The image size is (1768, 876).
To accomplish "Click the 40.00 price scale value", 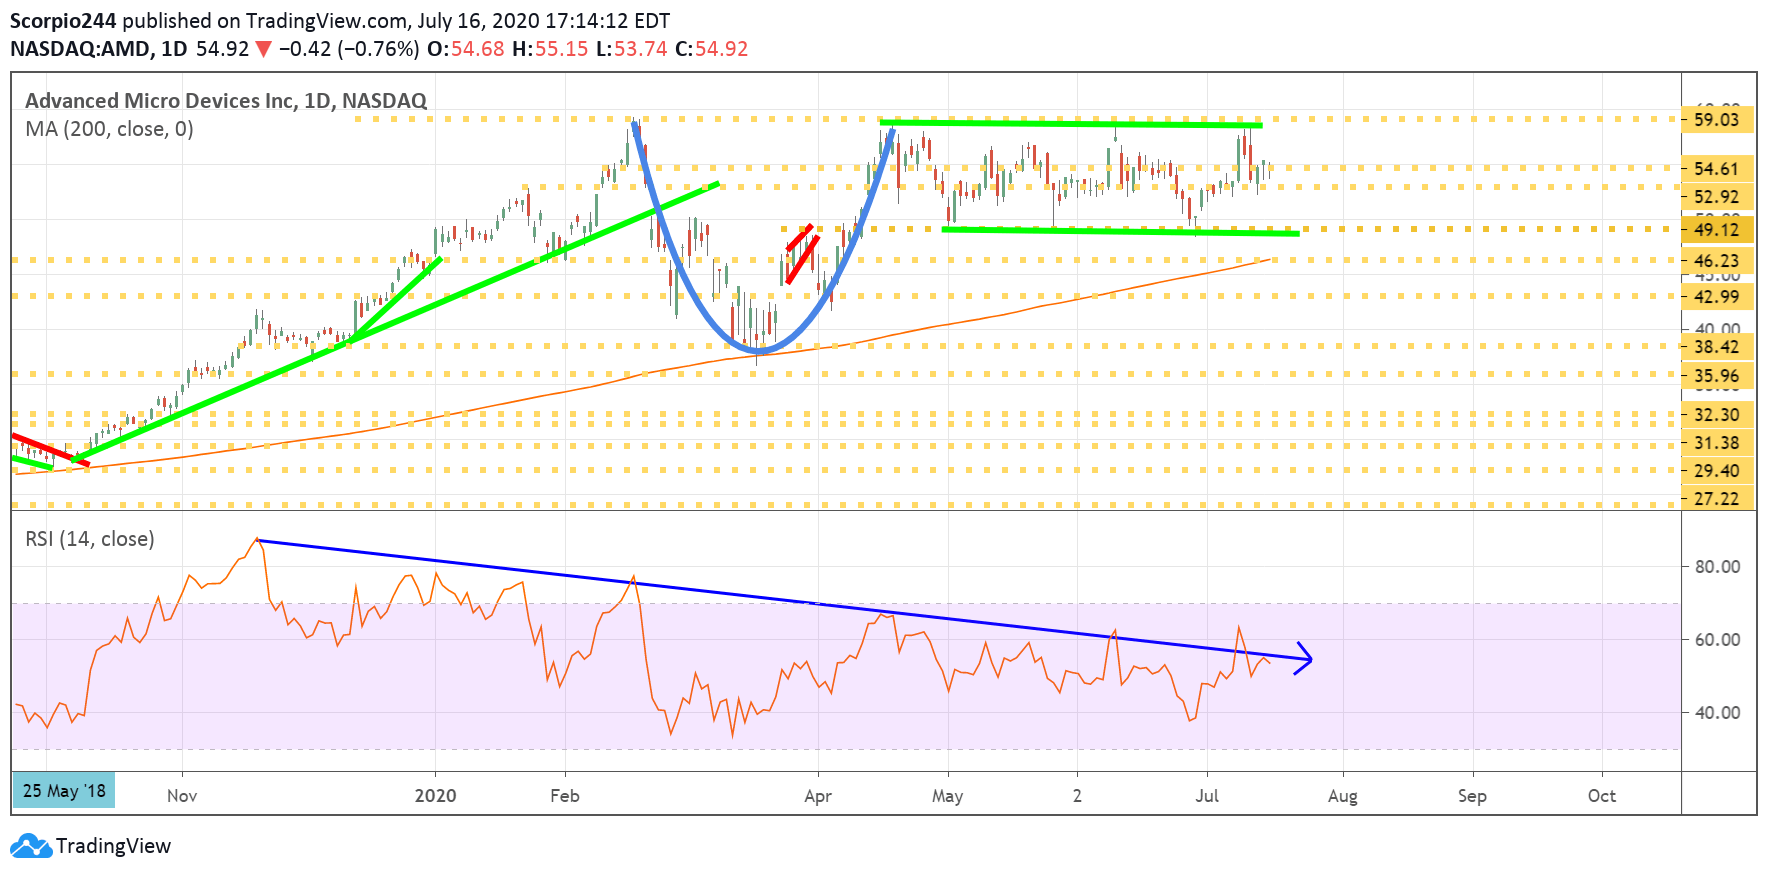I will click(1717, 329).
